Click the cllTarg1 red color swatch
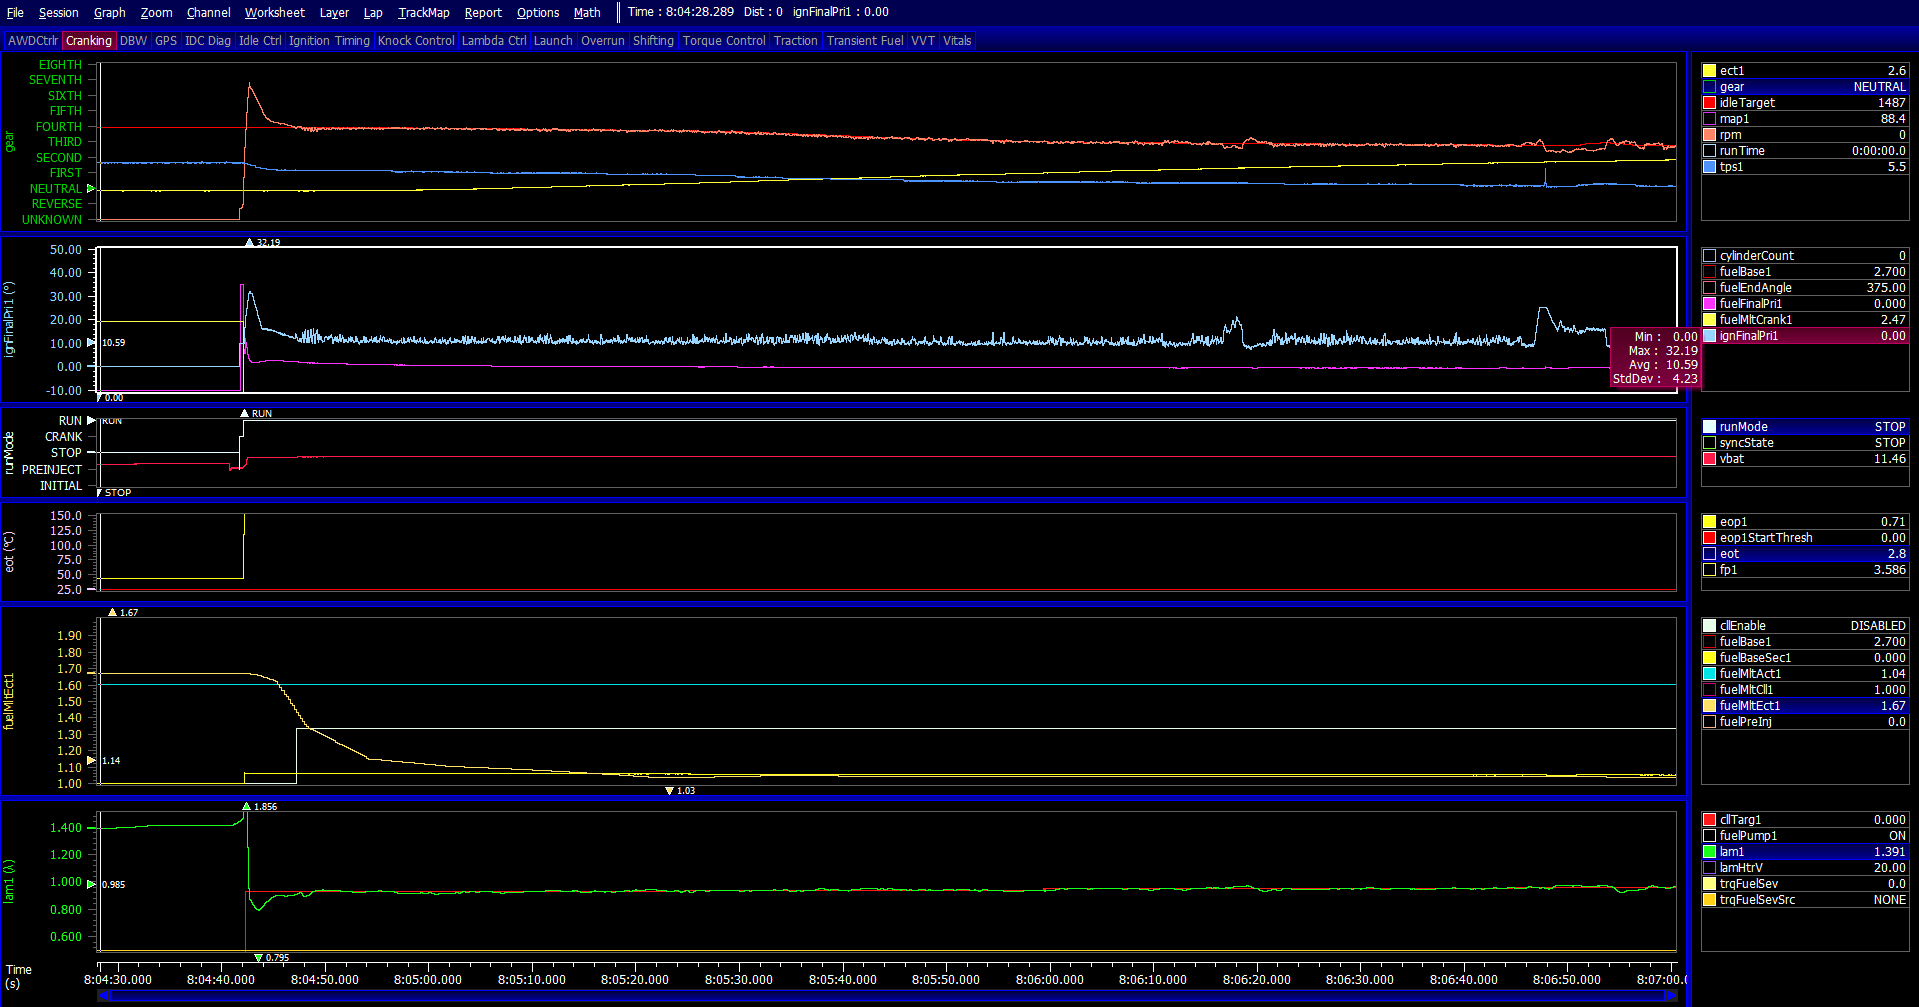 [1710, 820]
